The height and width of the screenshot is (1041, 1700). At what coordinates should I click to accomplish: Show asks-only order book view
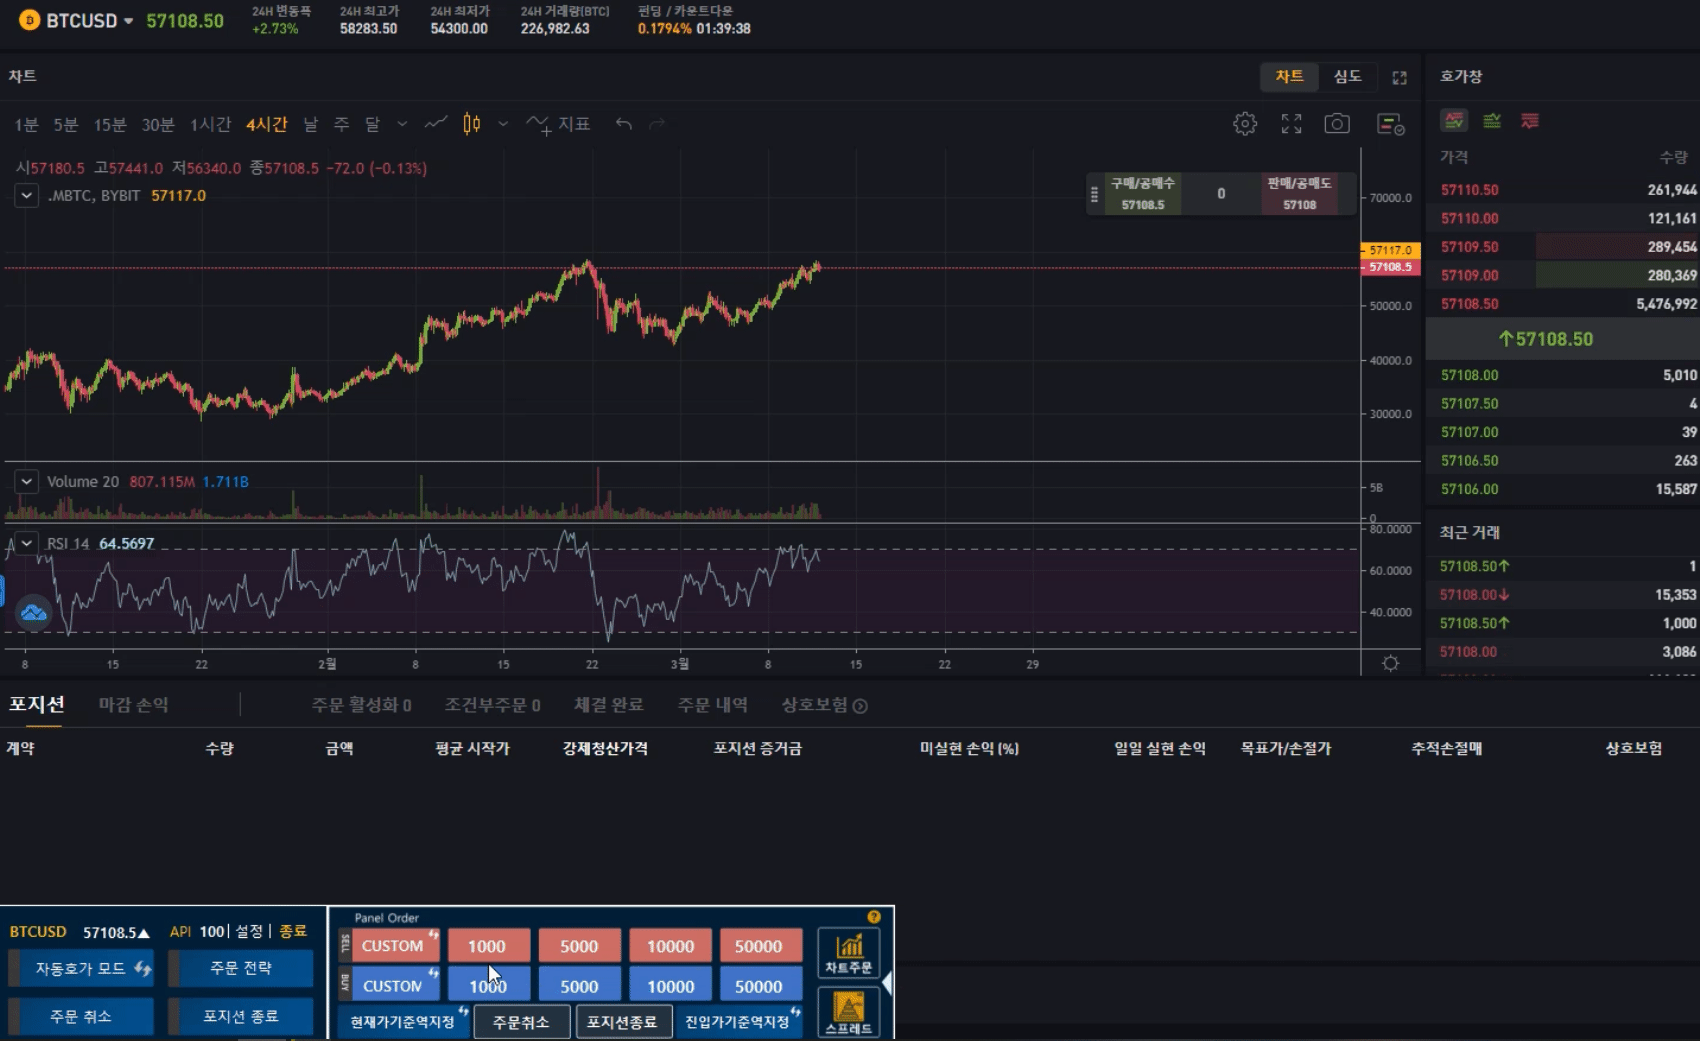click(x=1530, y=121)
